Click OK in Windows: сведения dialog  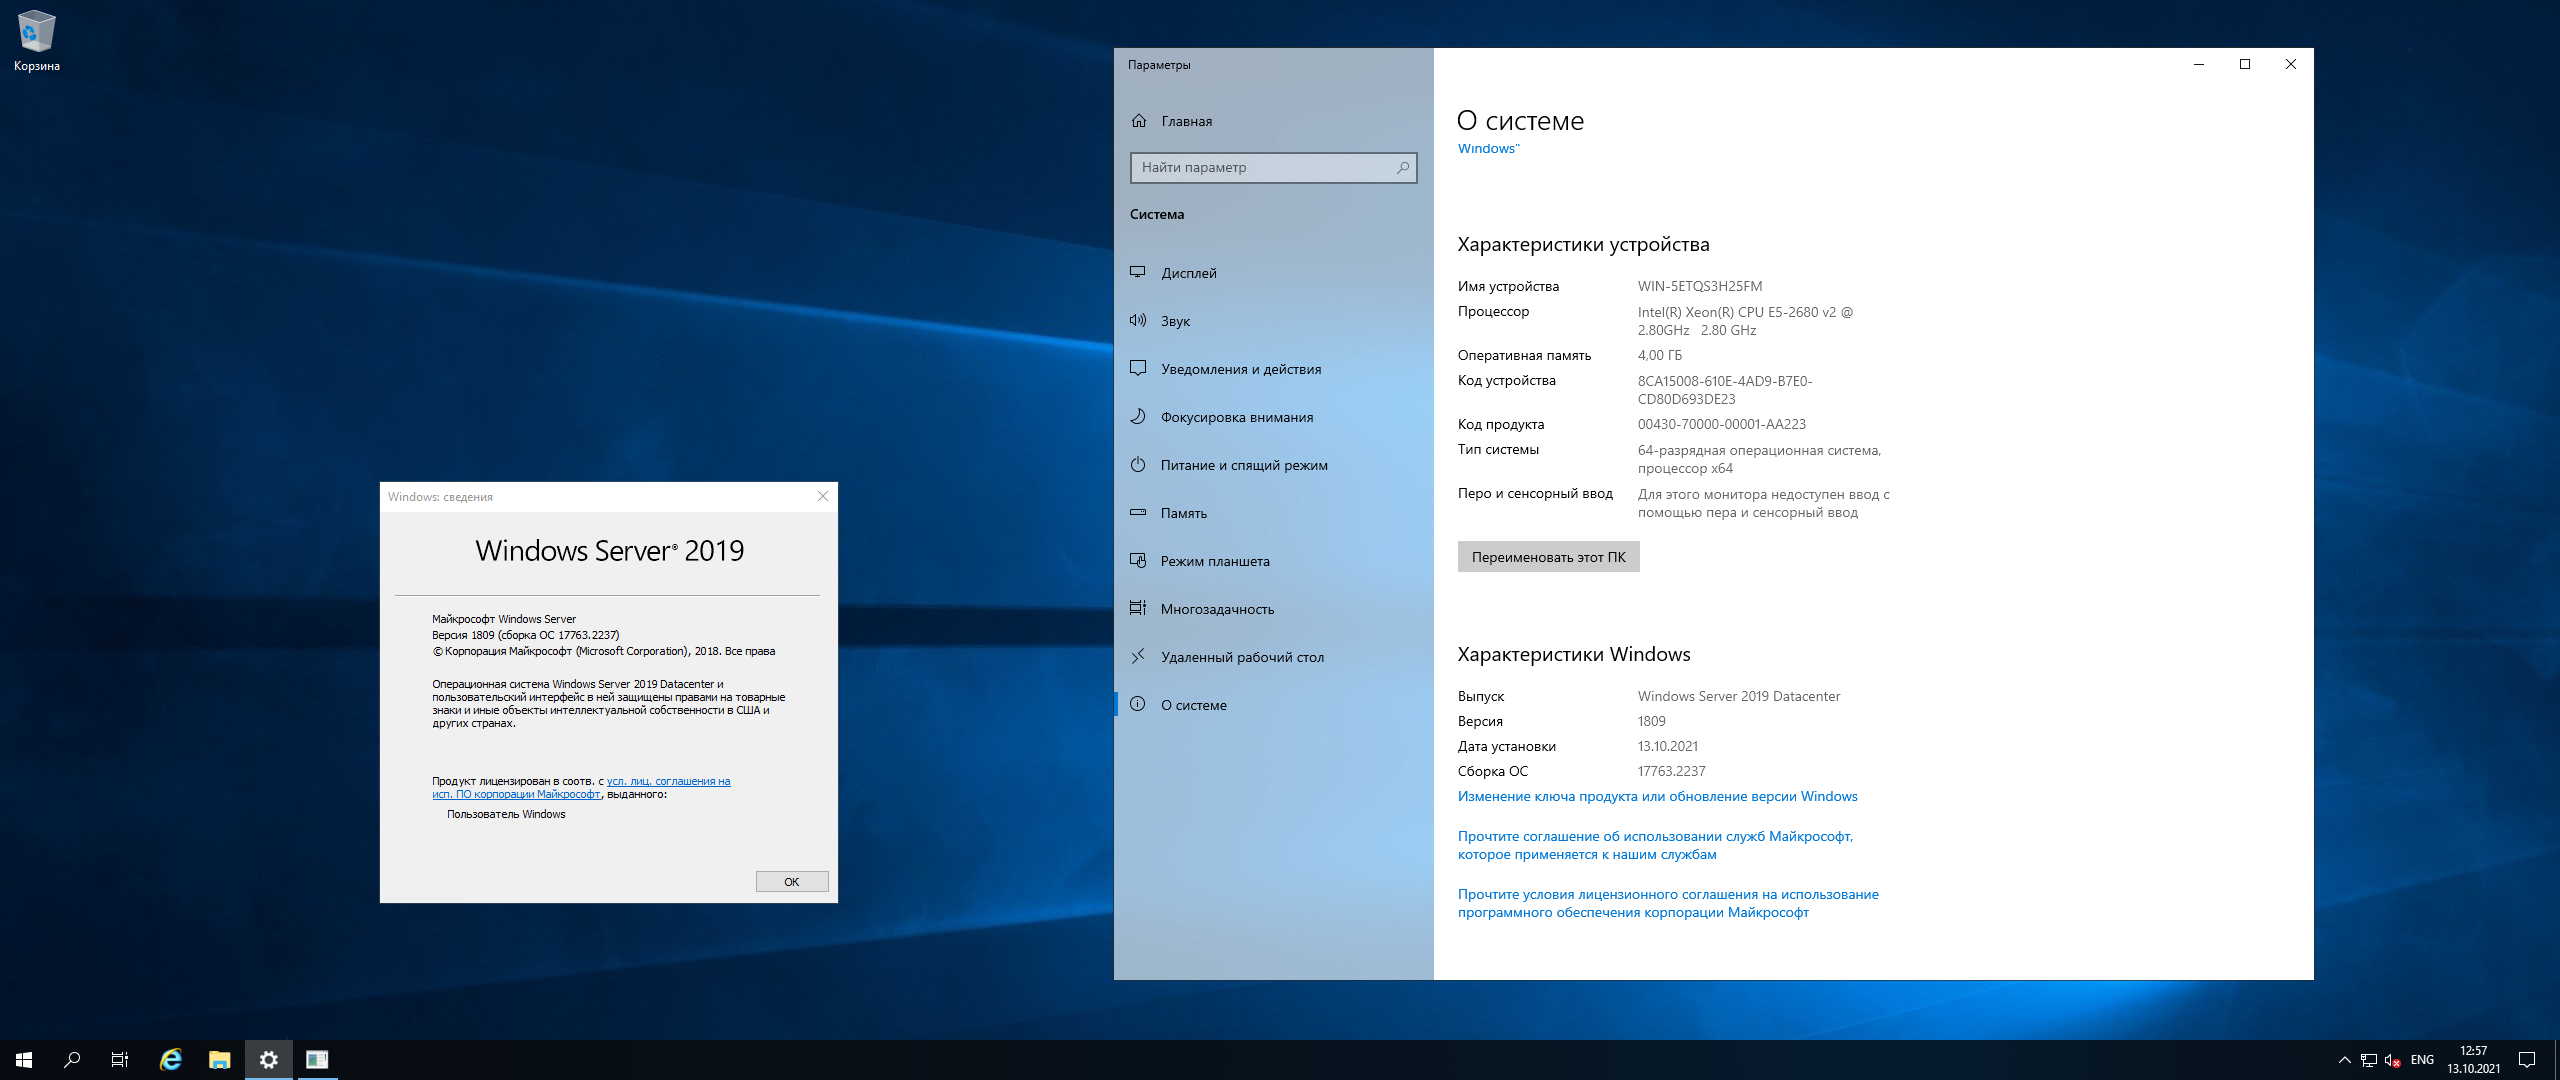[791, 882]
